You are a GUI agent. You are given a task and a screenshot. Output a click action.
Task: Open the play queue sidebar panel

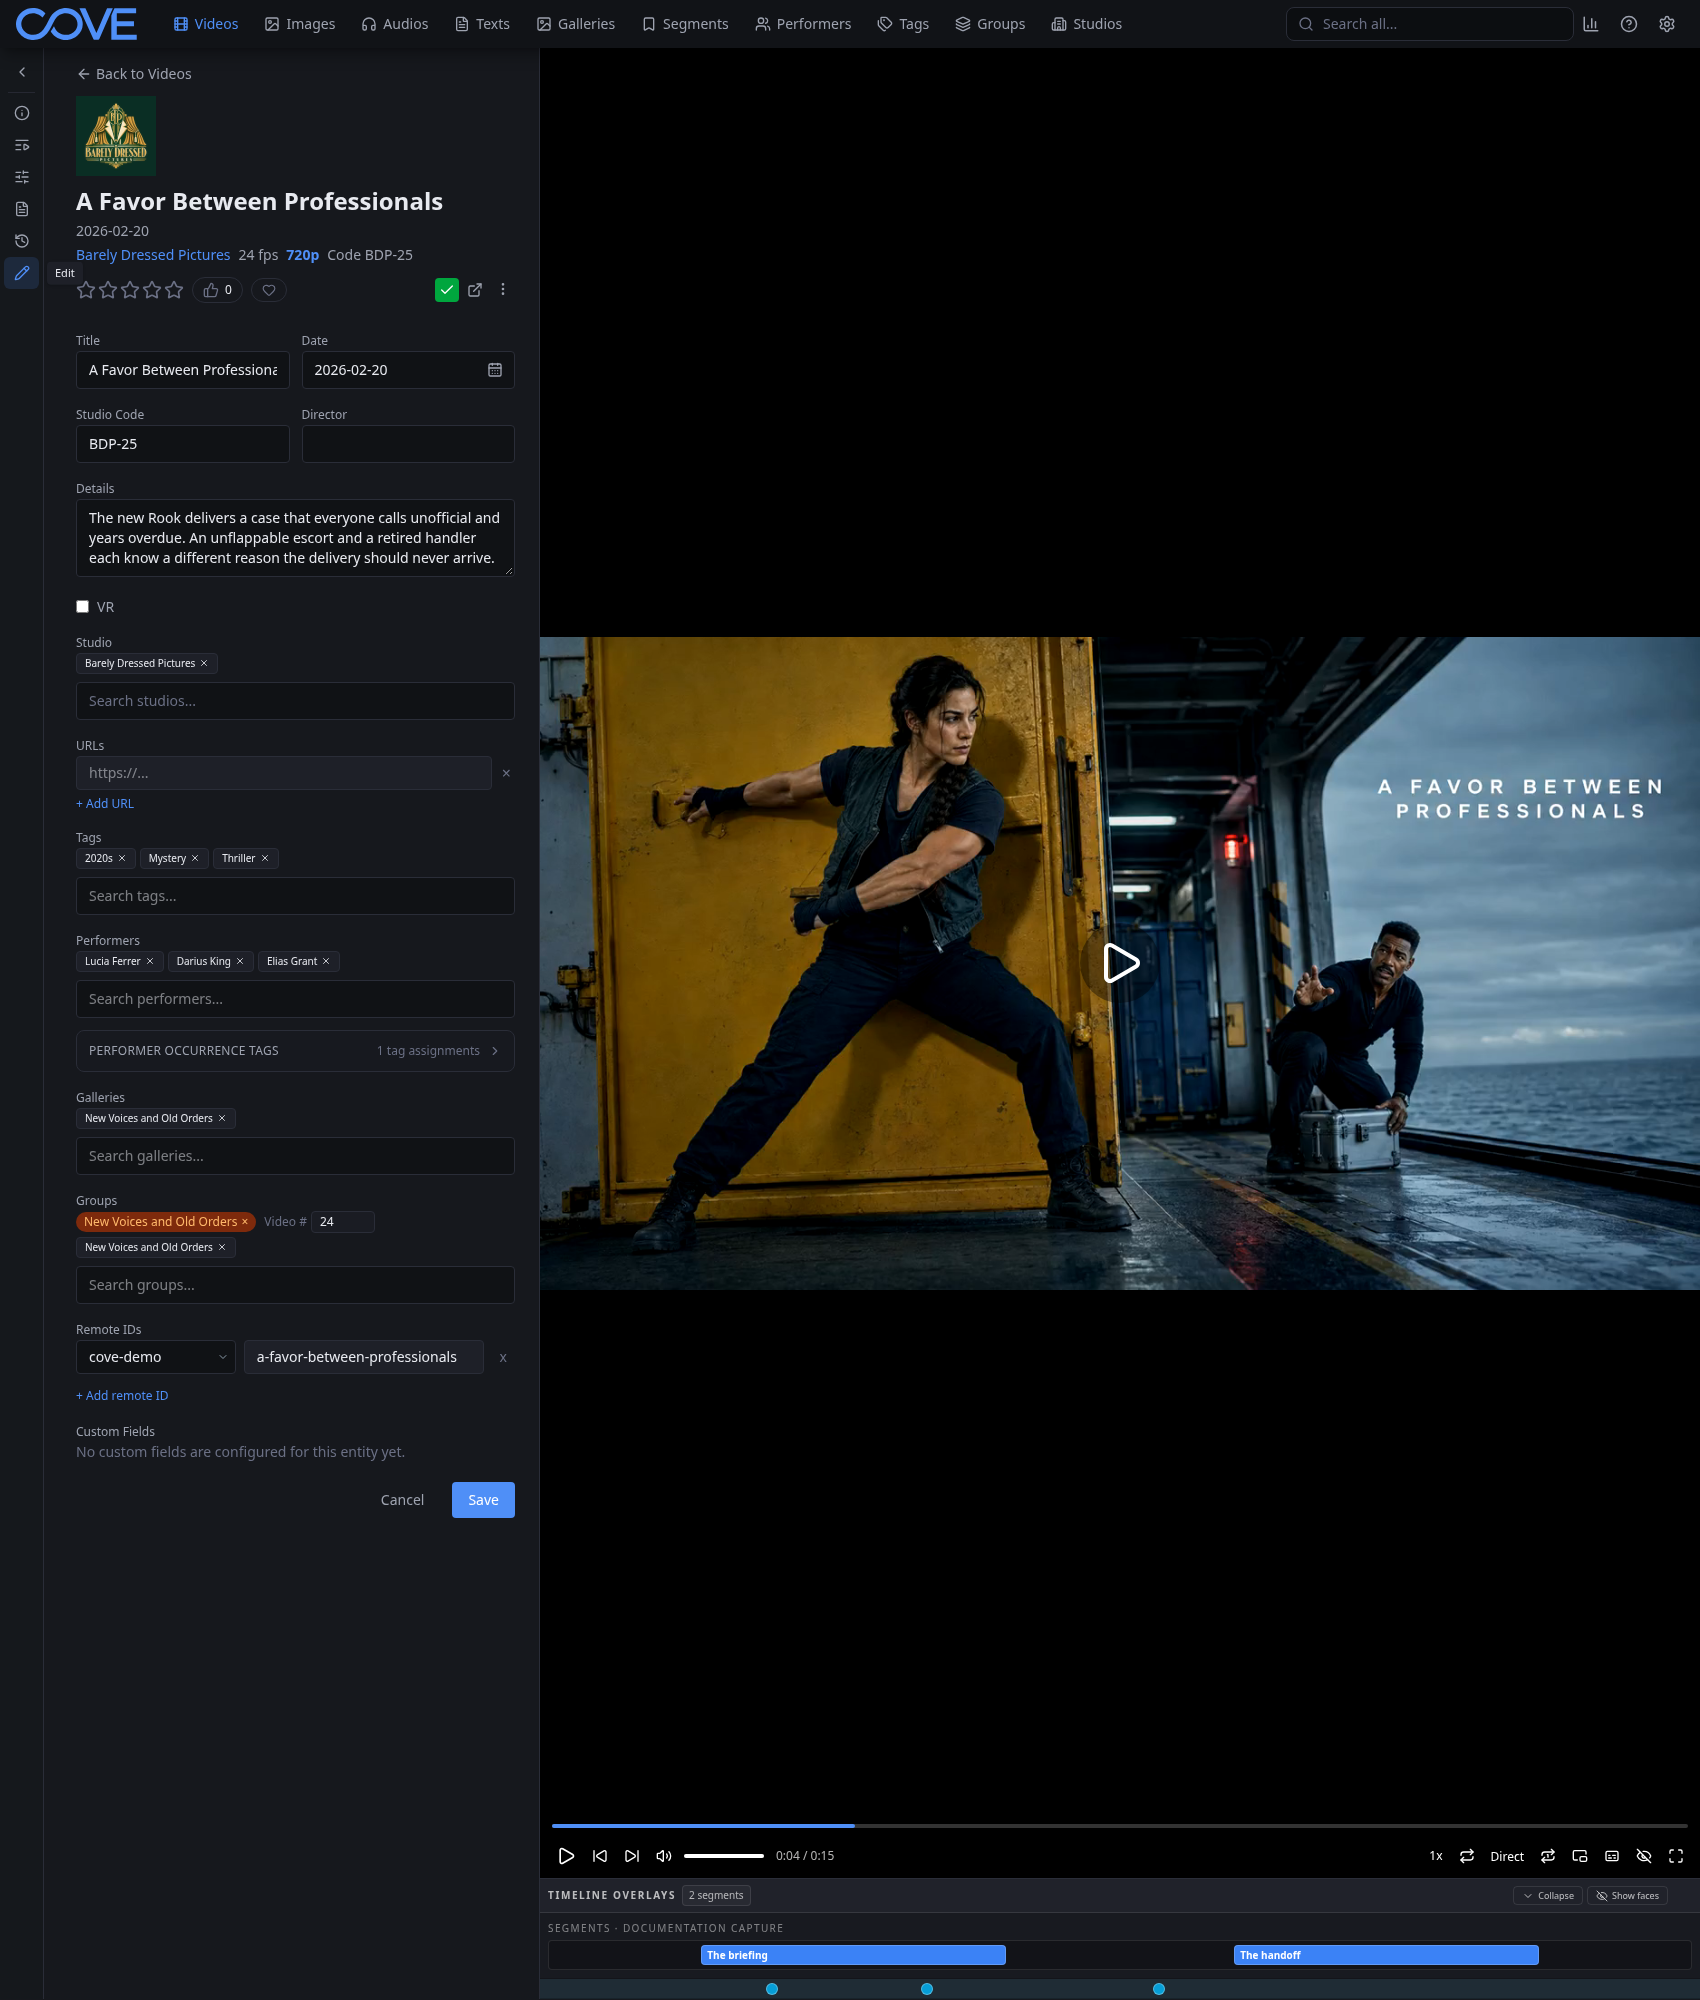click(x=22, y=145)
